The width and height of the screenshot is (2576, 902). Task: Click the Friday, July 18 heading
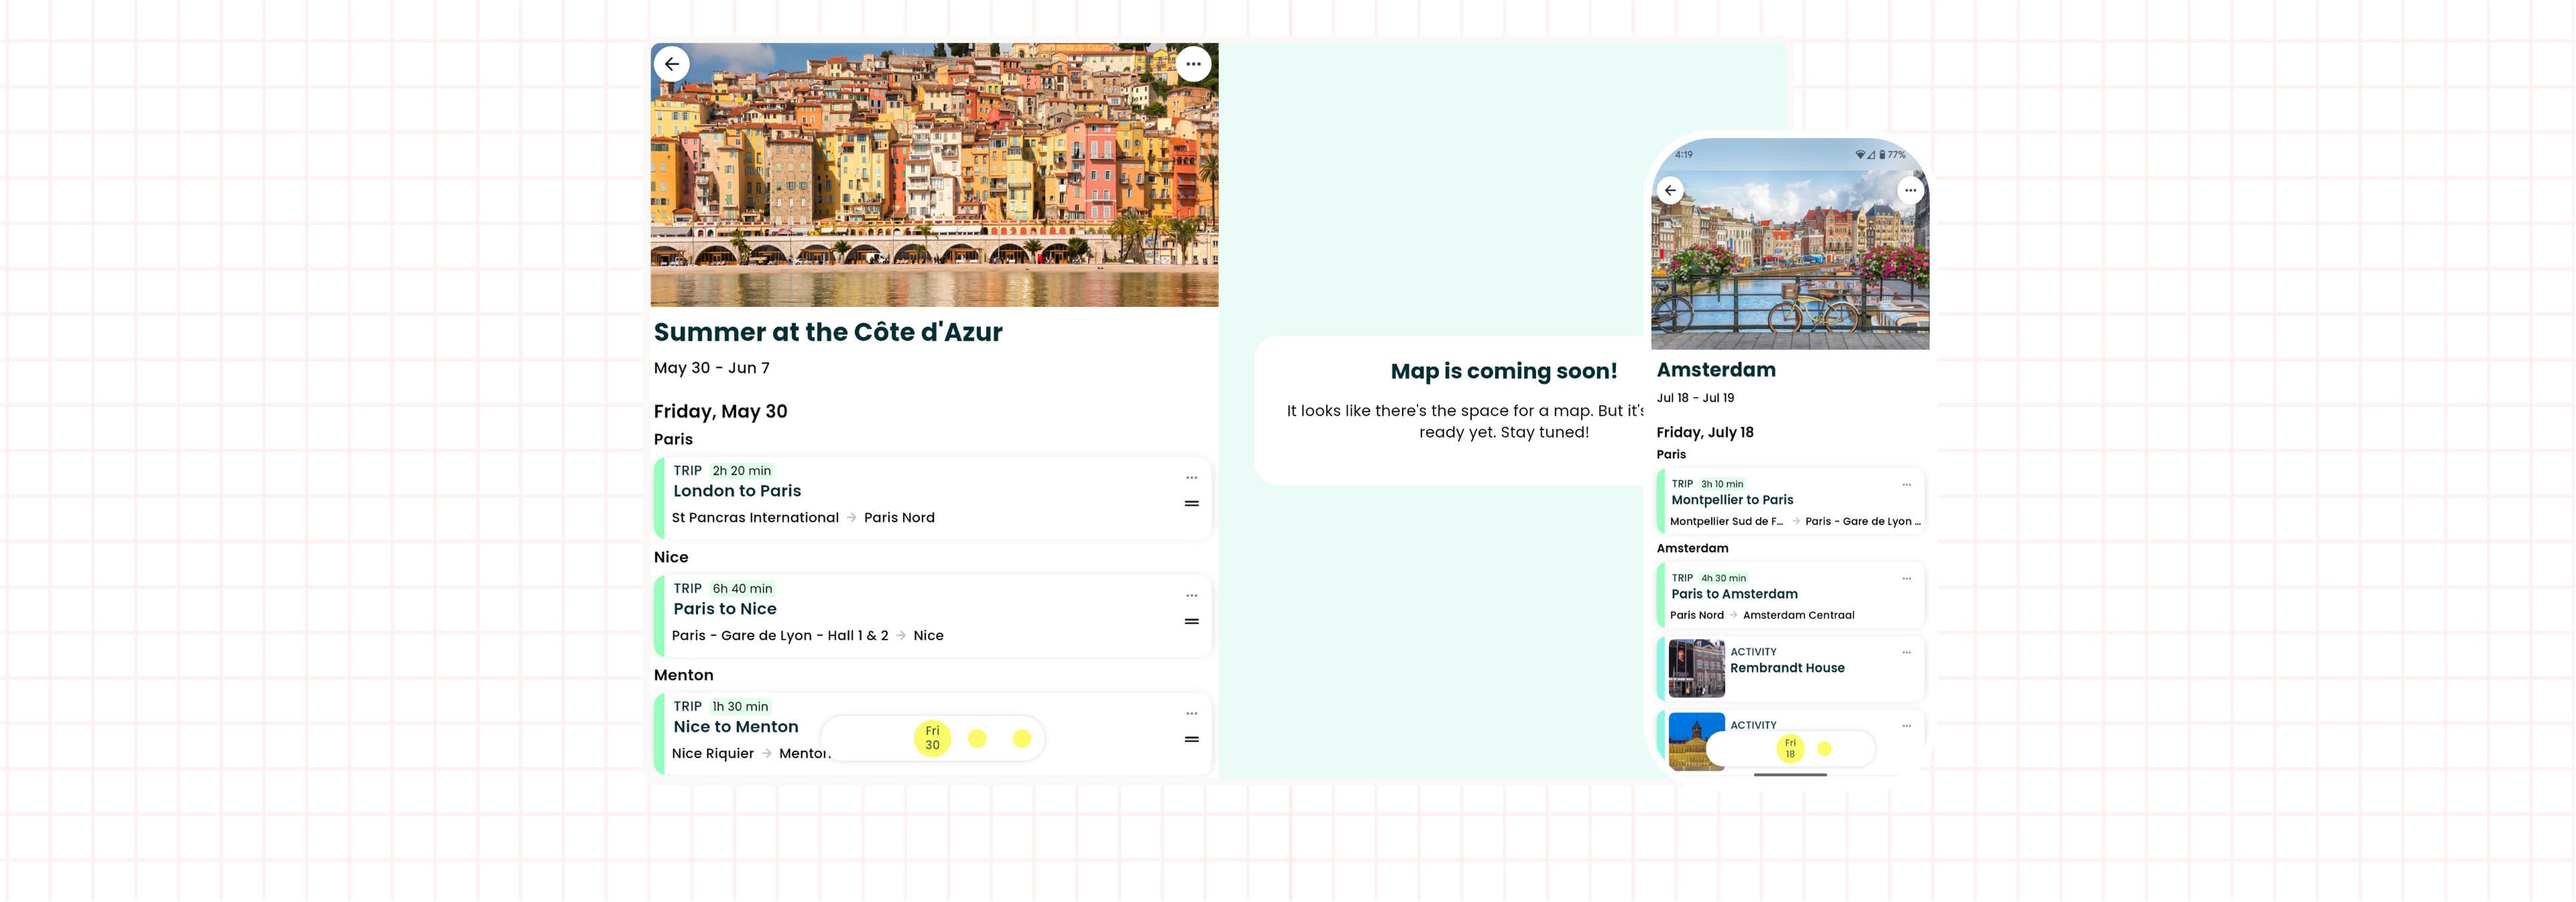coord(1705,432)
